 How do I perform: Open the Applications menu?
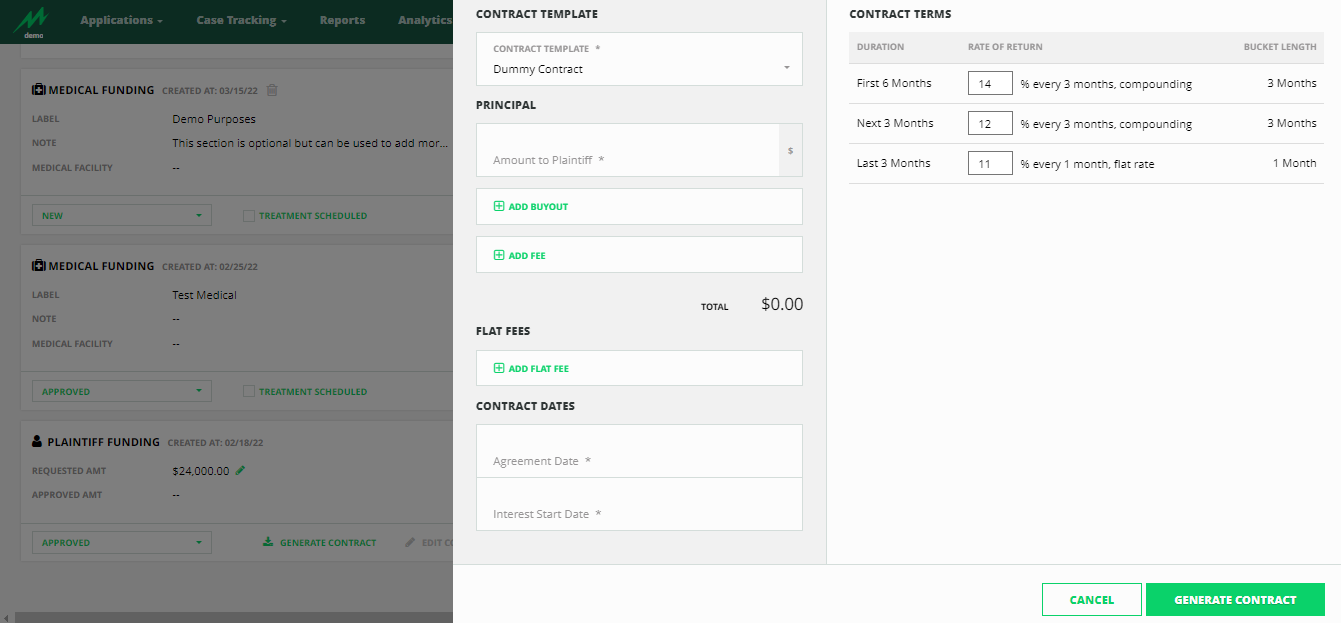[x=122, y=20]
